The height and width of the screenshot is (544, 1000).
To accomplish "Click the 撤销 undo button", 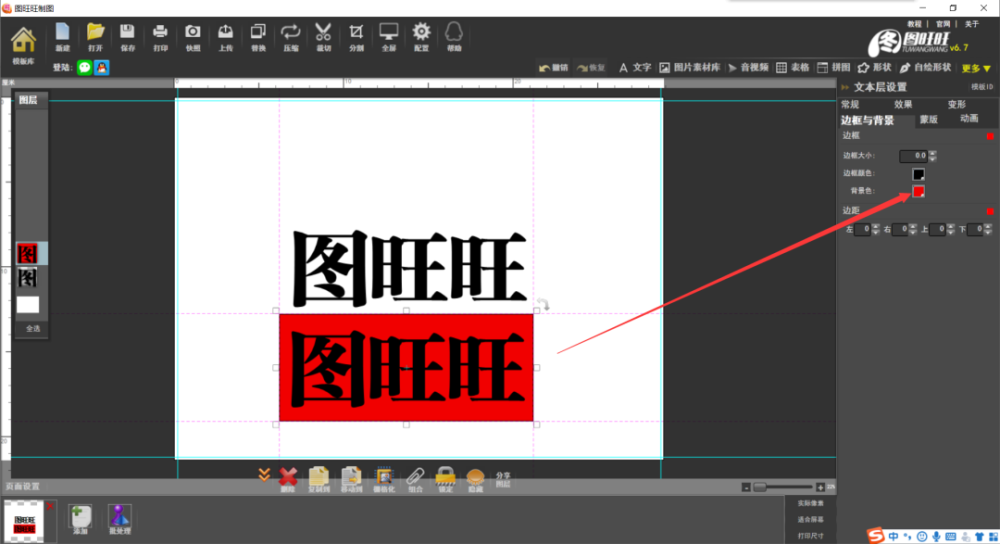I will 554,68.
